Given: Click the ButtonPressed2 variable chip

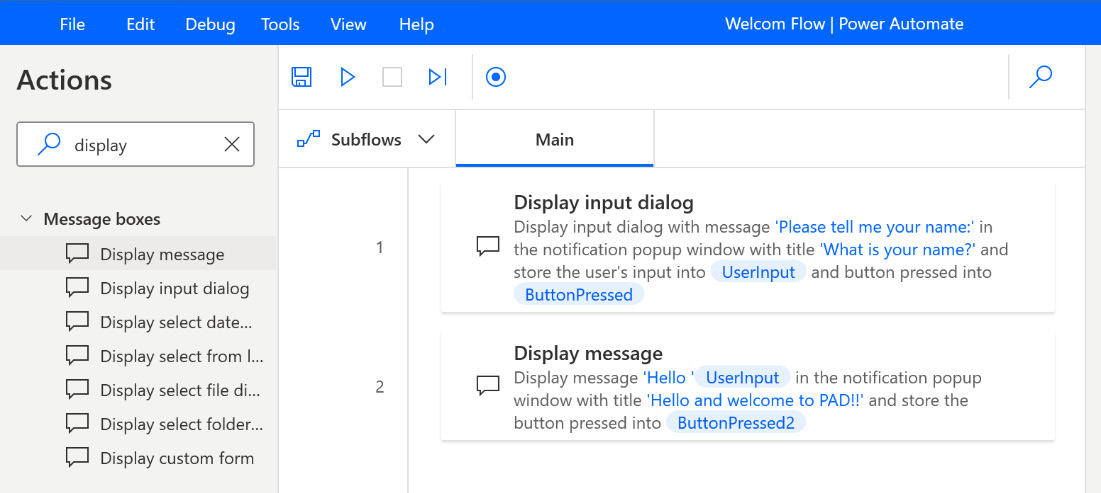Looking at the screenshot, I should [736, 423].
